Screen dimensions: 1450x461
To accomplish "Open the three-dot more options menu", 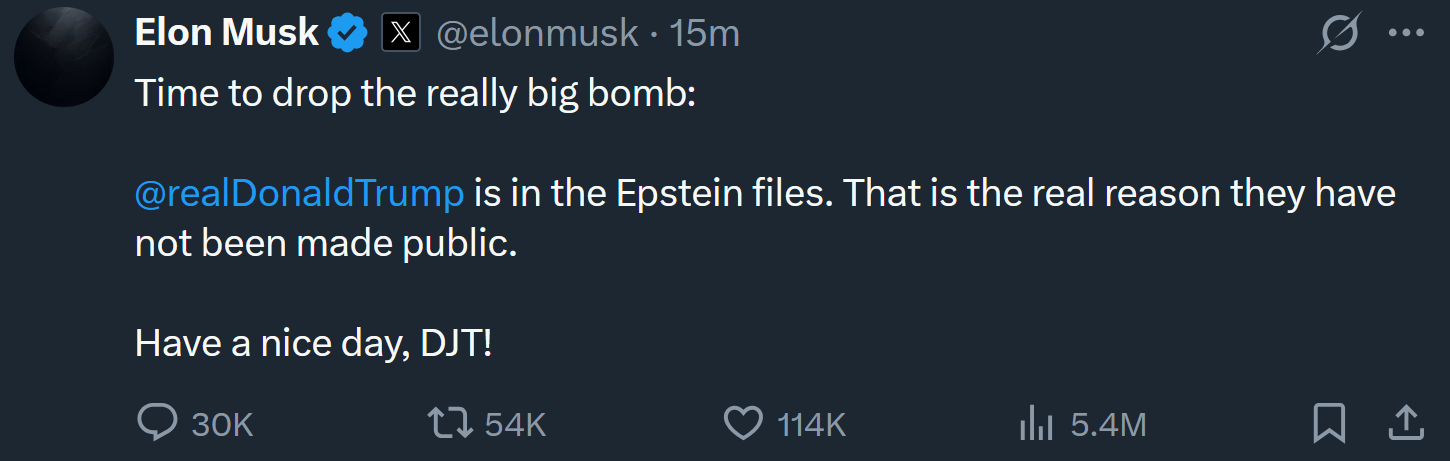I will coord(1406,33).
